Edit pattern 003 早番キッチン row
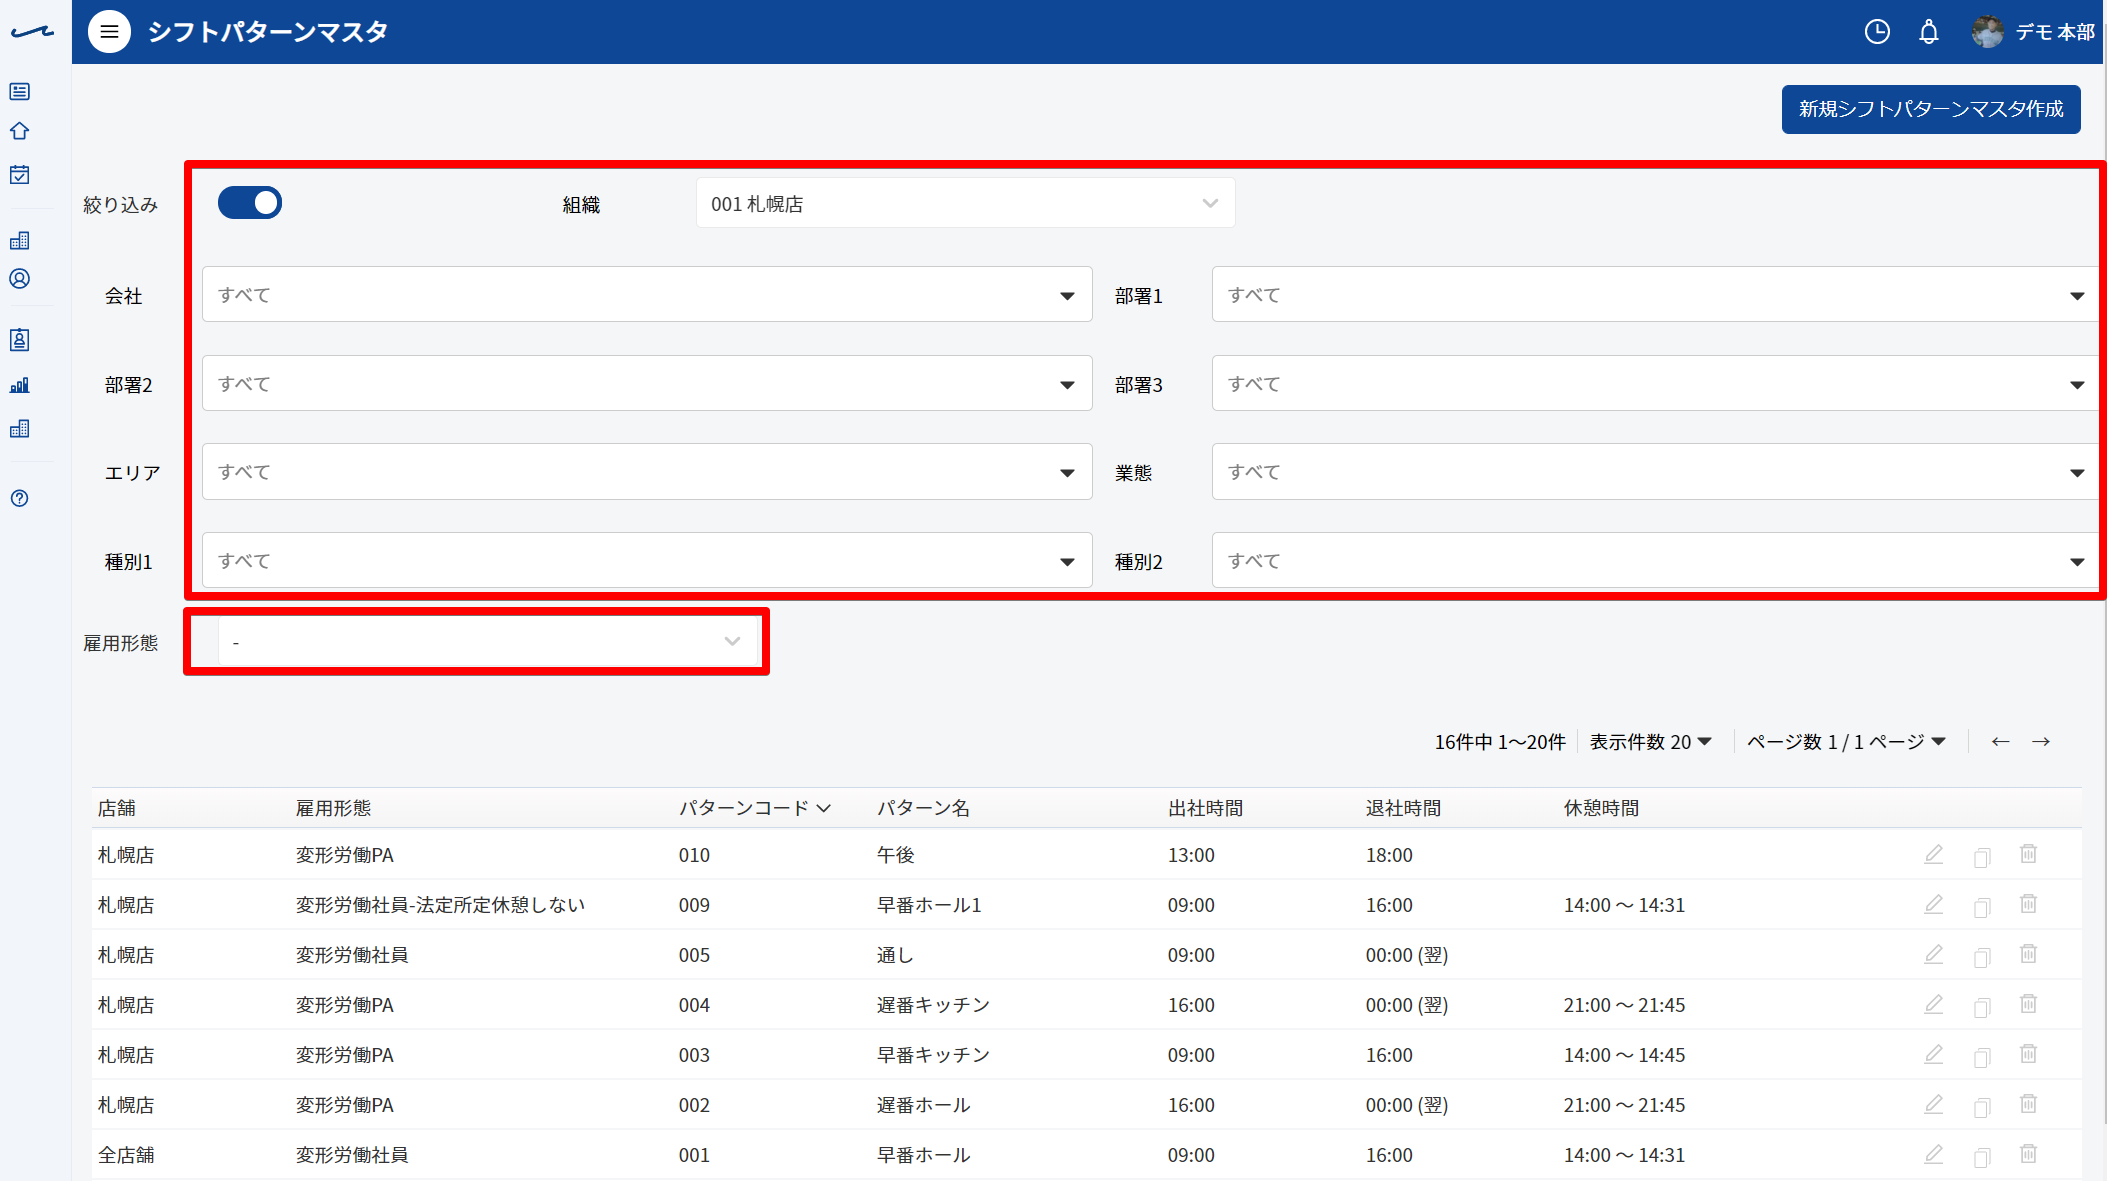The width and height of the screenshot is (2112, 1181). tap(1934, 1055)
